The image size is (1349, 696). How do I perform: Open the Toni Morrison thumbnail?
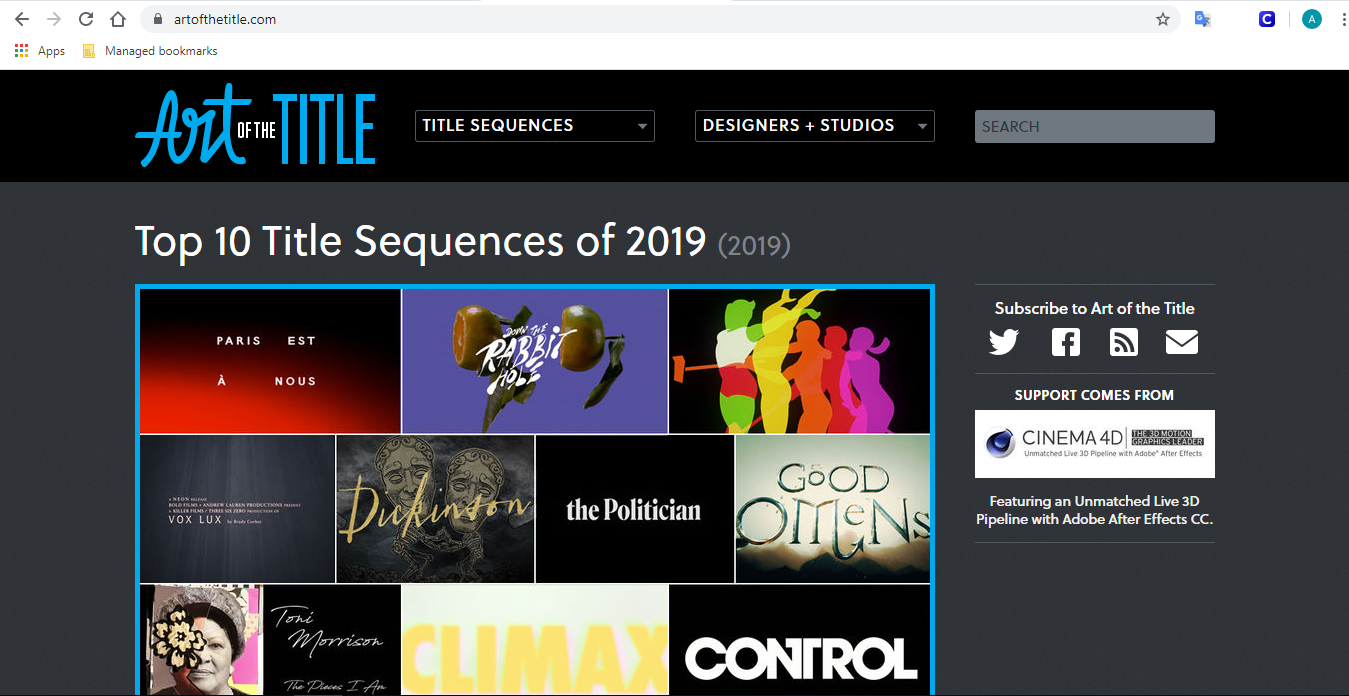coord(270,640)
